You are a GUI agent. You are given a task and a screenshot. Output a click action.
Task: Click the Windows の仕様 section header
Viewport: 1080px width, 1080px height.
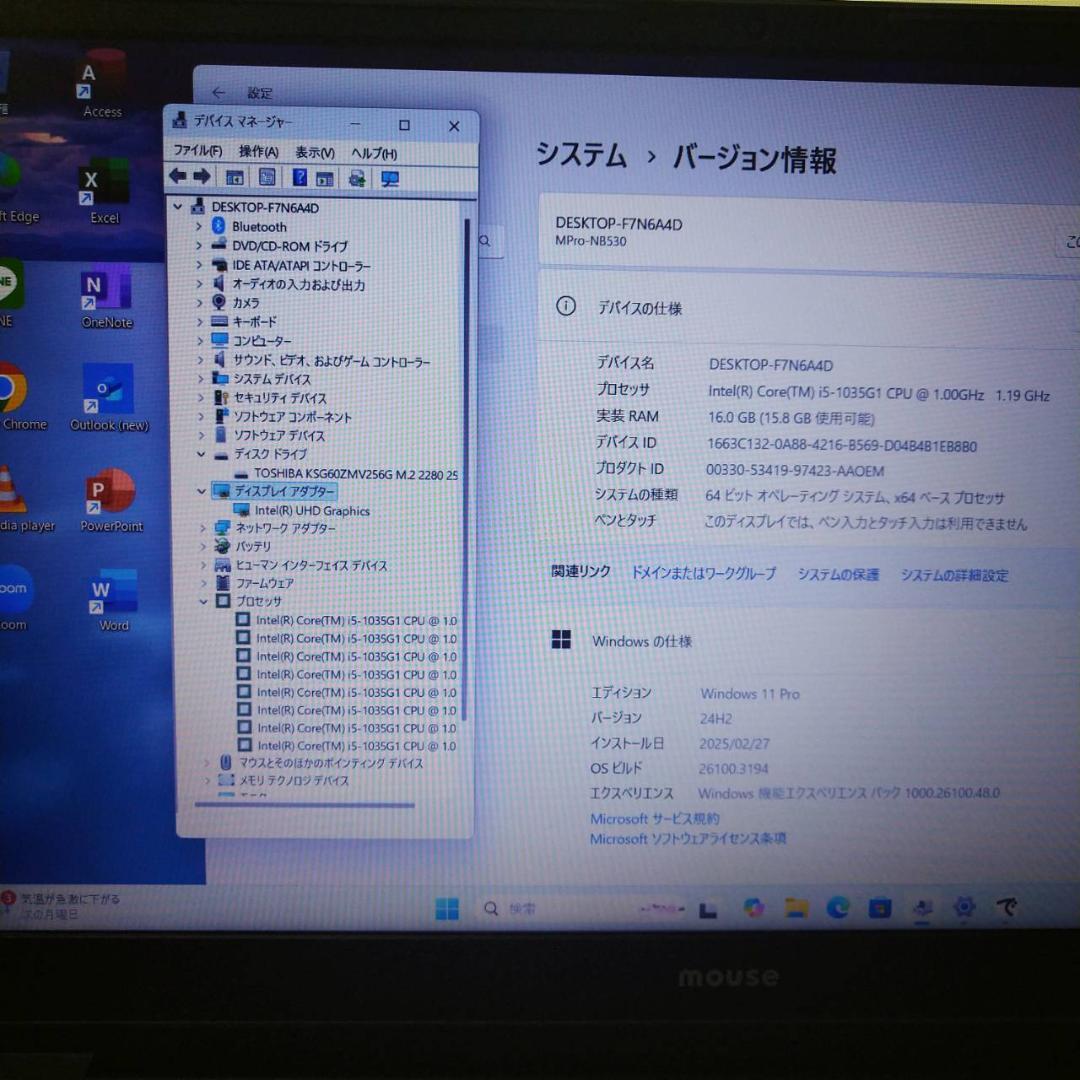[x=641, y=641]
